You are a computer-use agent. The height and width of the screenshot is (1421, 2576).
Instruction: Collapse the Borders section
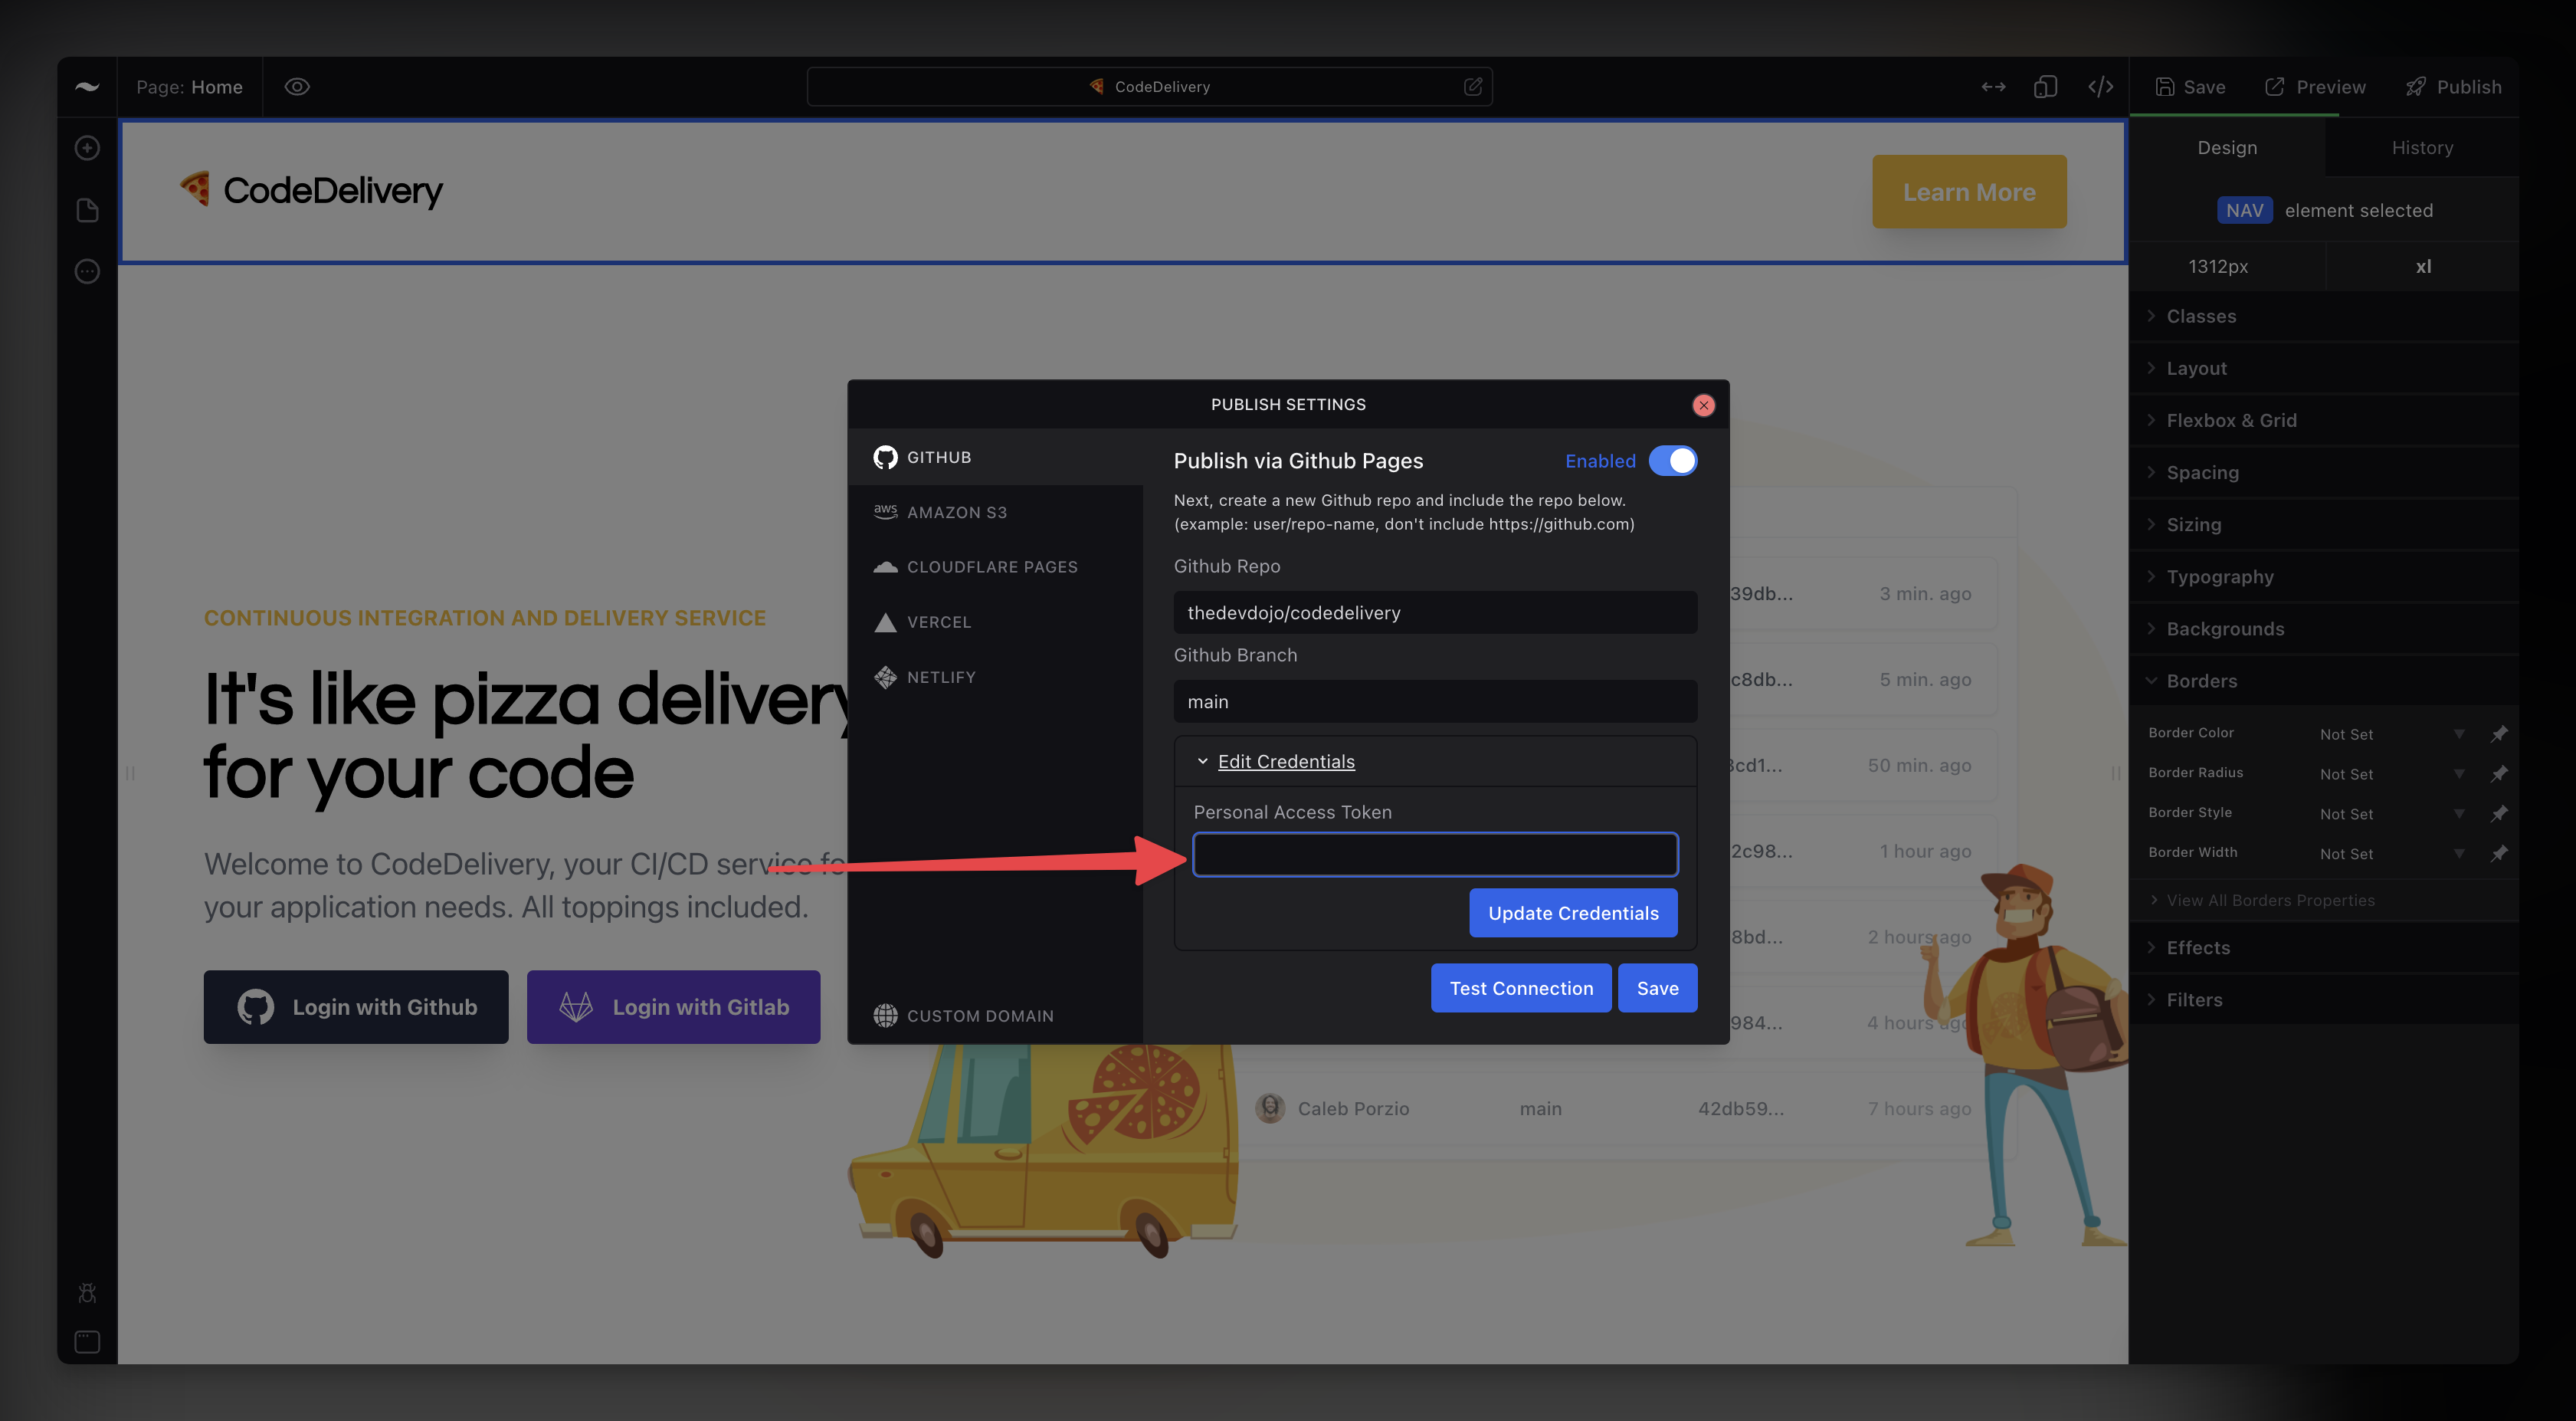[2324, 680]
